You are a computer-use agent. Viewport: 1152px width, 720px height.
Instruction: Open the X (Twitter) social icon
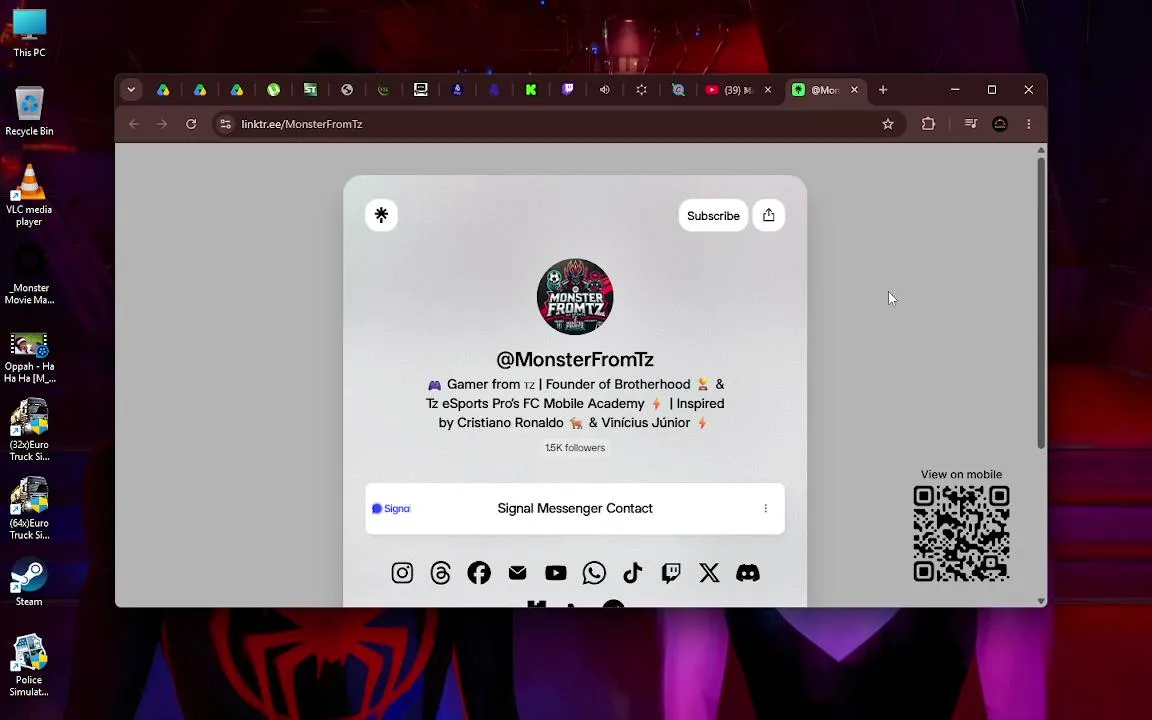pos(709,572)
